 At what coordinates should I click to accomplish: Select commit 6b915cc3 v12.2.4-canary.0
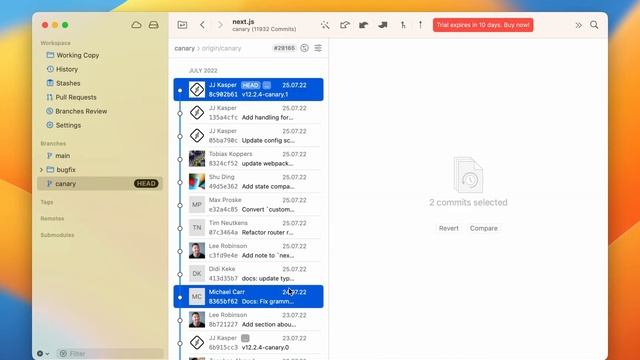click(249, 342)
